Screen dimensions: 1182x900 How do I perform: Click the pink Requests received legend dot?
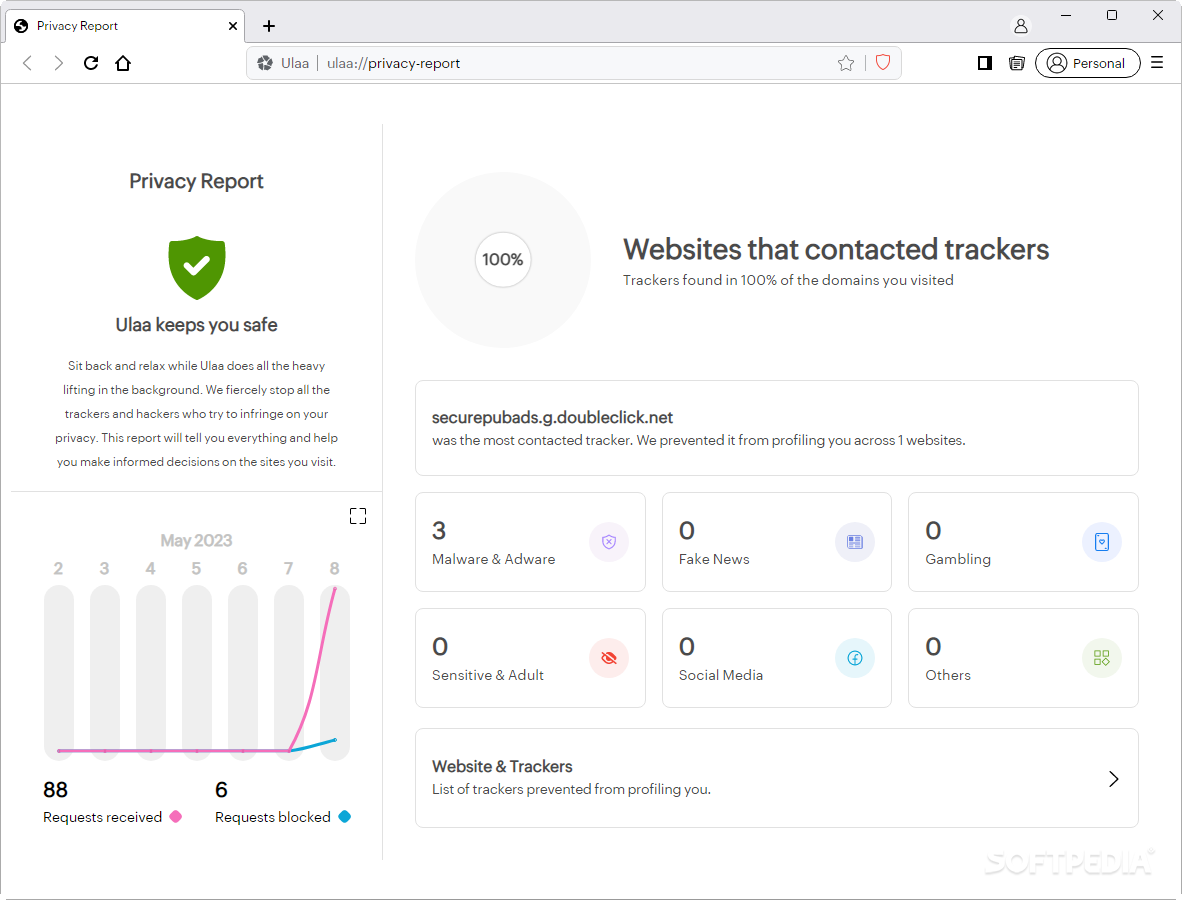coord(176,816)
